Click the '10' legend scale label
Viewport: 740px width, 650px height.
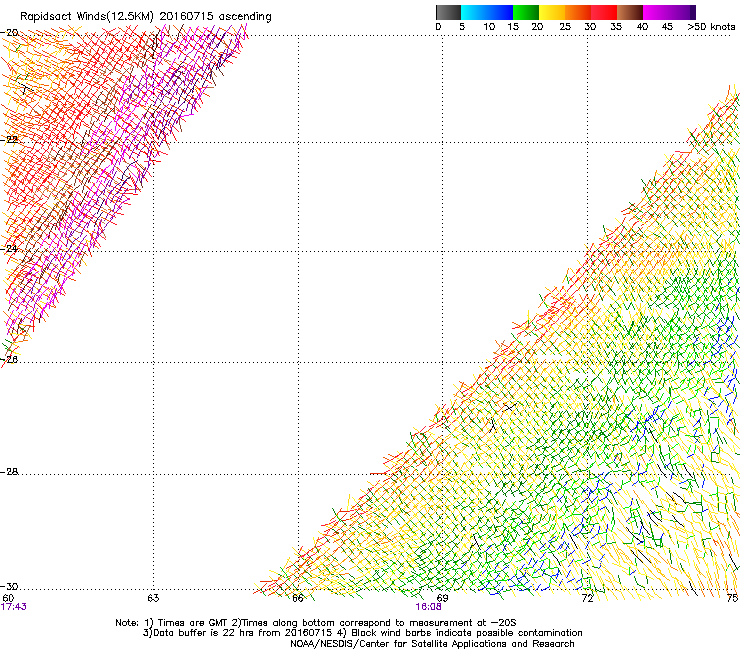click(489, 27)
